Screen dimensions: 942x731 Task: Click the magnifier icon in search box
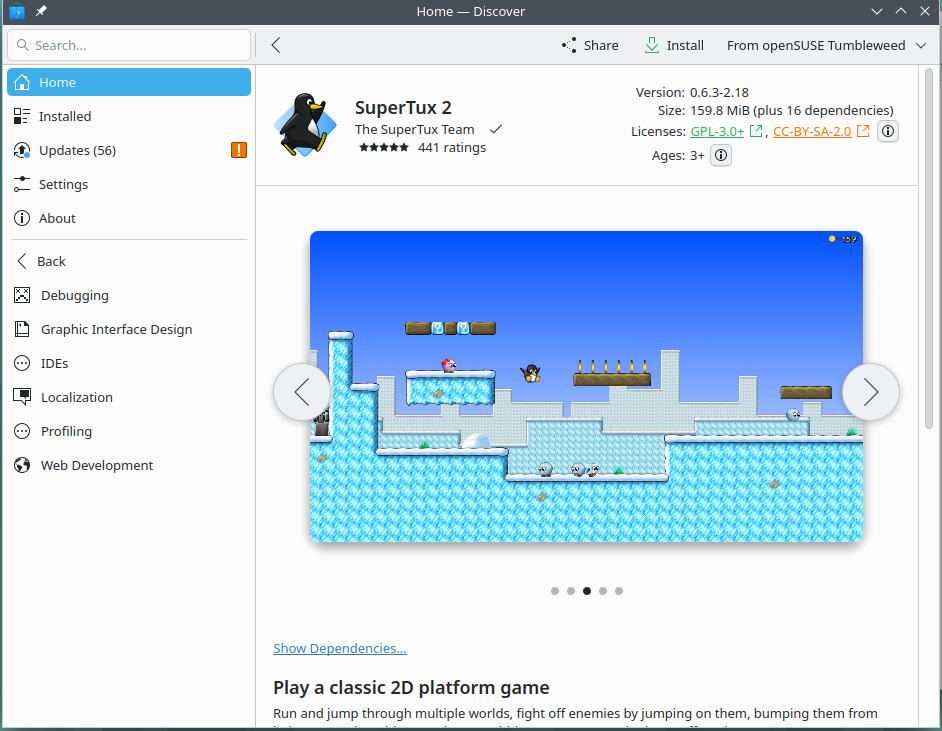click(x=23, y=45)
